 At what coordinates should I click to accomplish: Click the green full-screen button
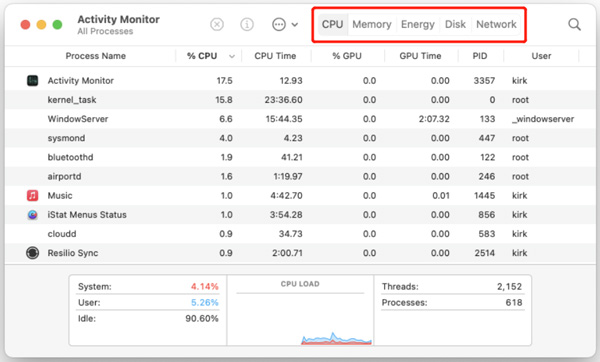click(57, 25)
